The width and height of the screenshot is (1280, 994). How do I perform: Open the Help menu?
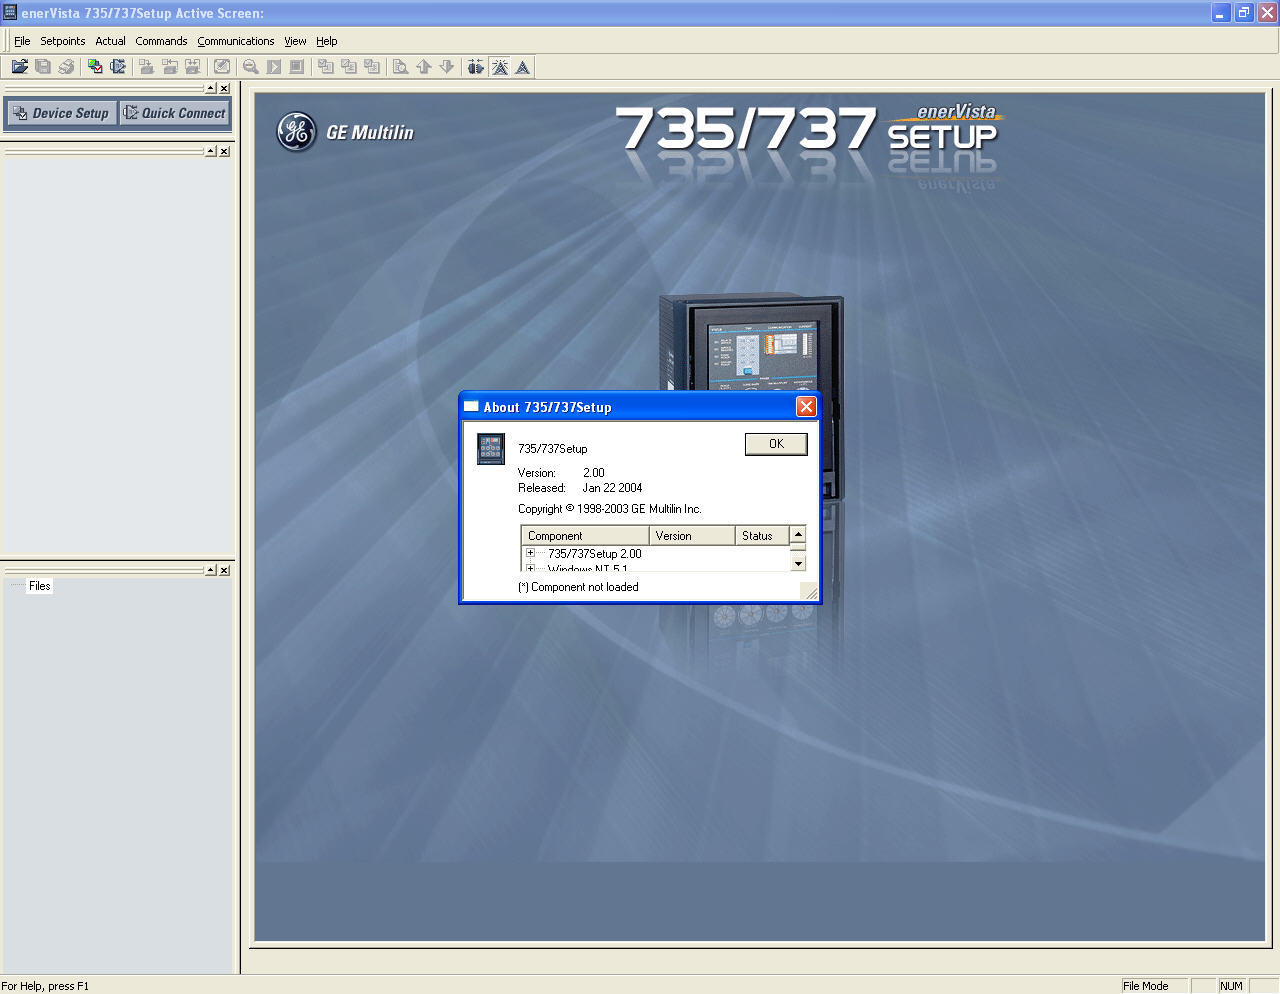pos(327,41)
